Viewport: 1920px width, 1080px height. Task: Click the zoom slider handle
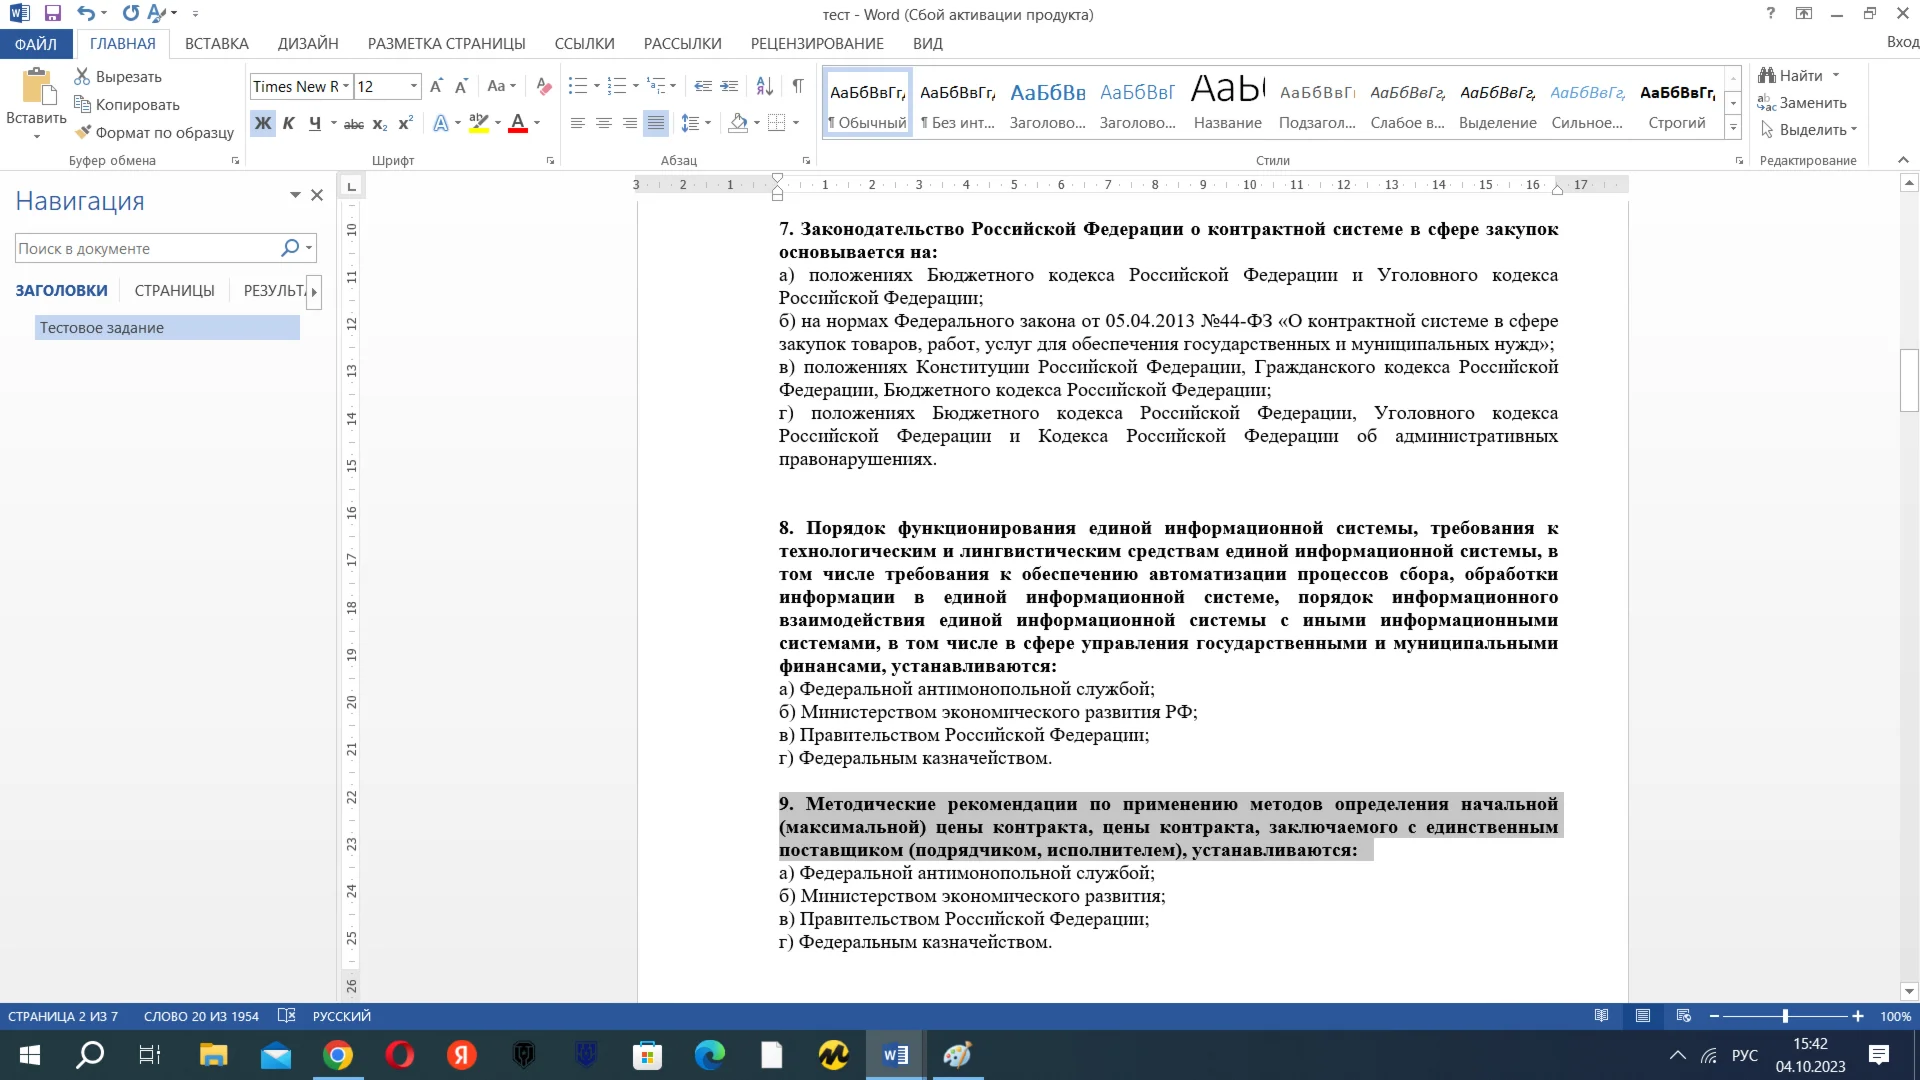click(x=1785, y=1016)
